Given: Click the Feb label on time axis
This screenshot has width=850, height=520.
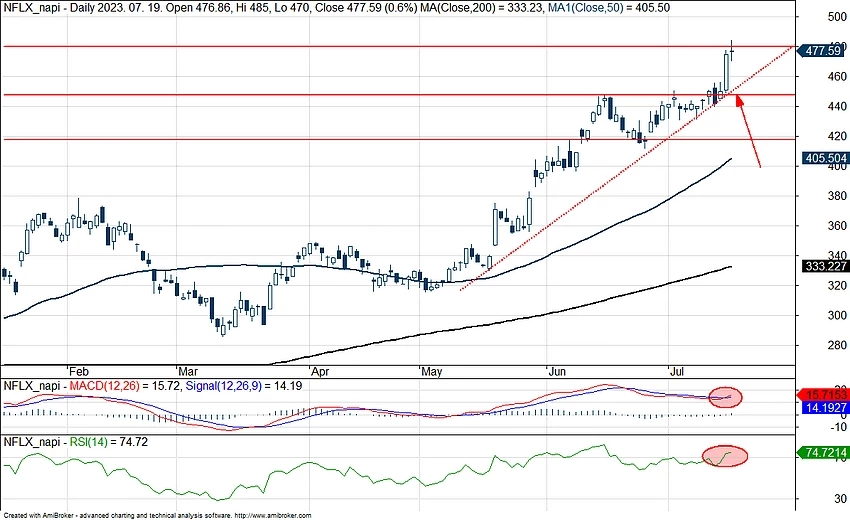Looking at the screenshot, I should click(x=79, y=371).
